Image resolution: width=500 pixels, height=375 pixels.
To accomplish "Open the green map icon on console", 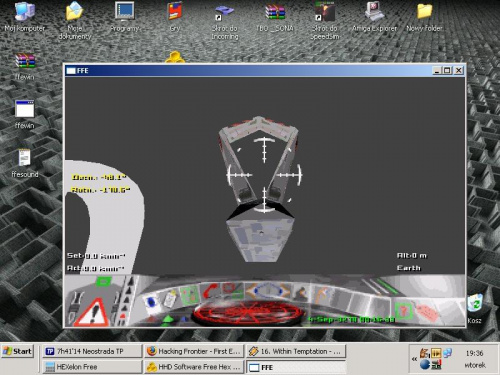I will [189, 294].
